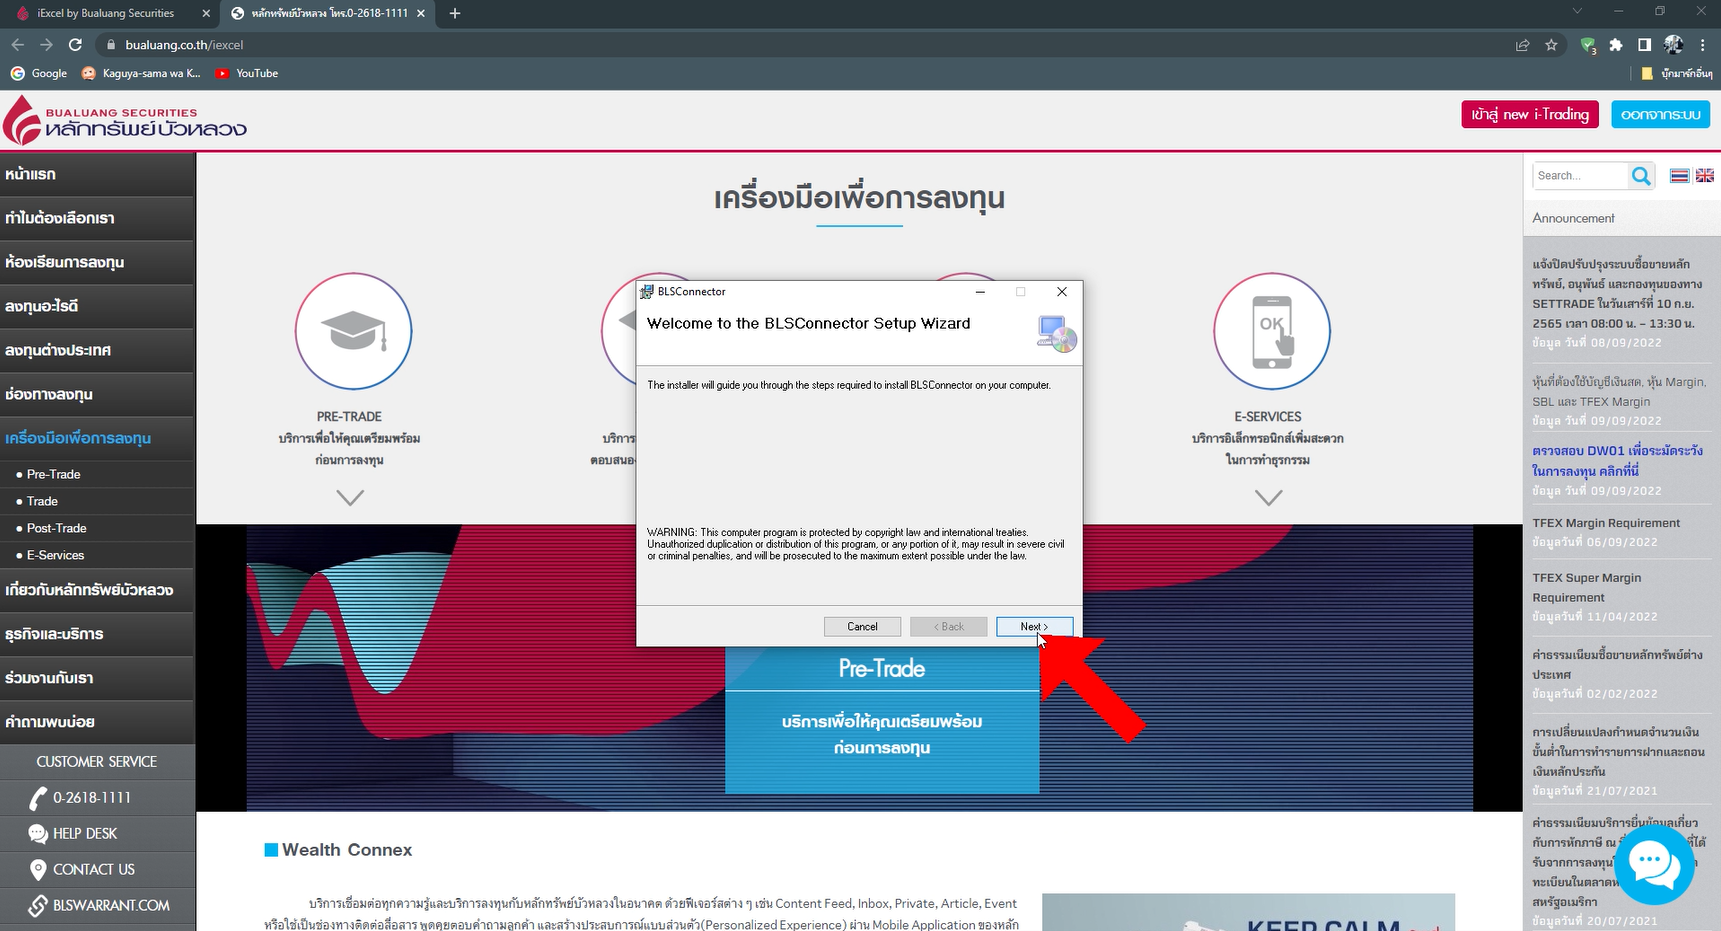Open the Kaguya-sama wa K... bookmark
The height and width of the screenshot is (931, 1721).
(x=141, y=73)
